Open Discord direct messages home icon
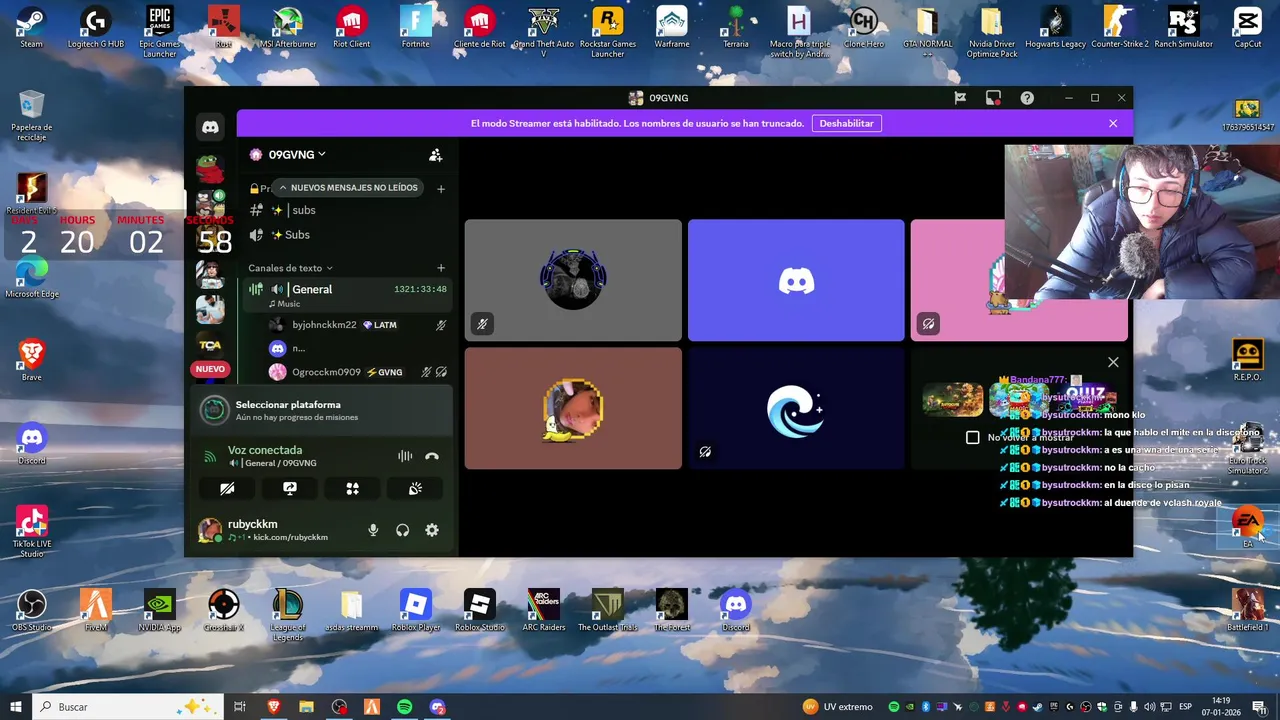The height and width of the screenshot is (720, 1280). [x=210, y=127]
